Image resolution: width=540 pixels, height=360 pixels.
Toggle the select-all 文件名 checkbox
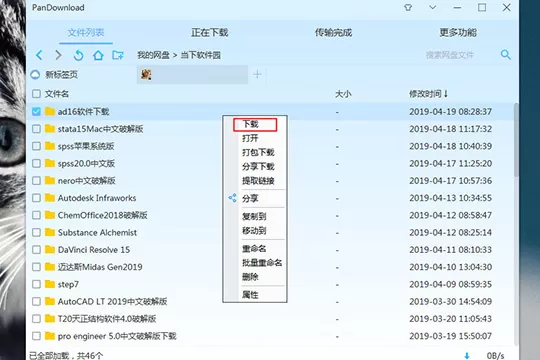pyautogui.click(x=36, y=94)
